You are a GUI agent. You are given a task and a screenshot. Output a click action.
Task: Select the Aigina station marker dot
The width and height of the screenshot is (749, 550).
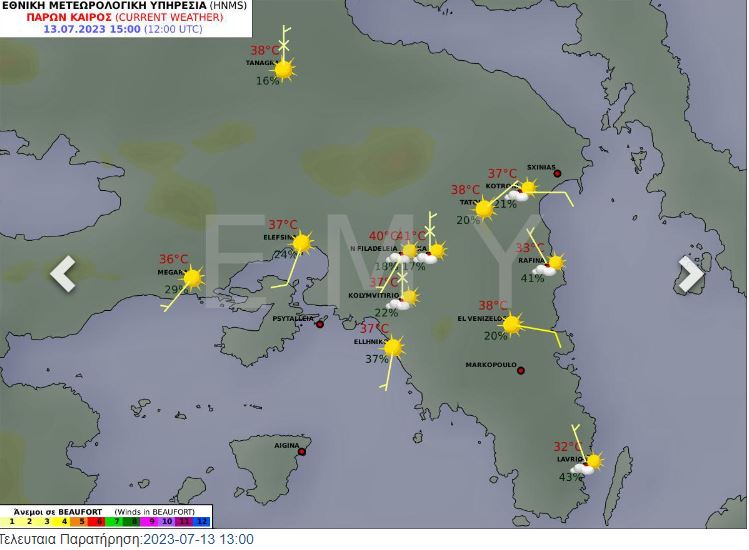coord(301,452)
